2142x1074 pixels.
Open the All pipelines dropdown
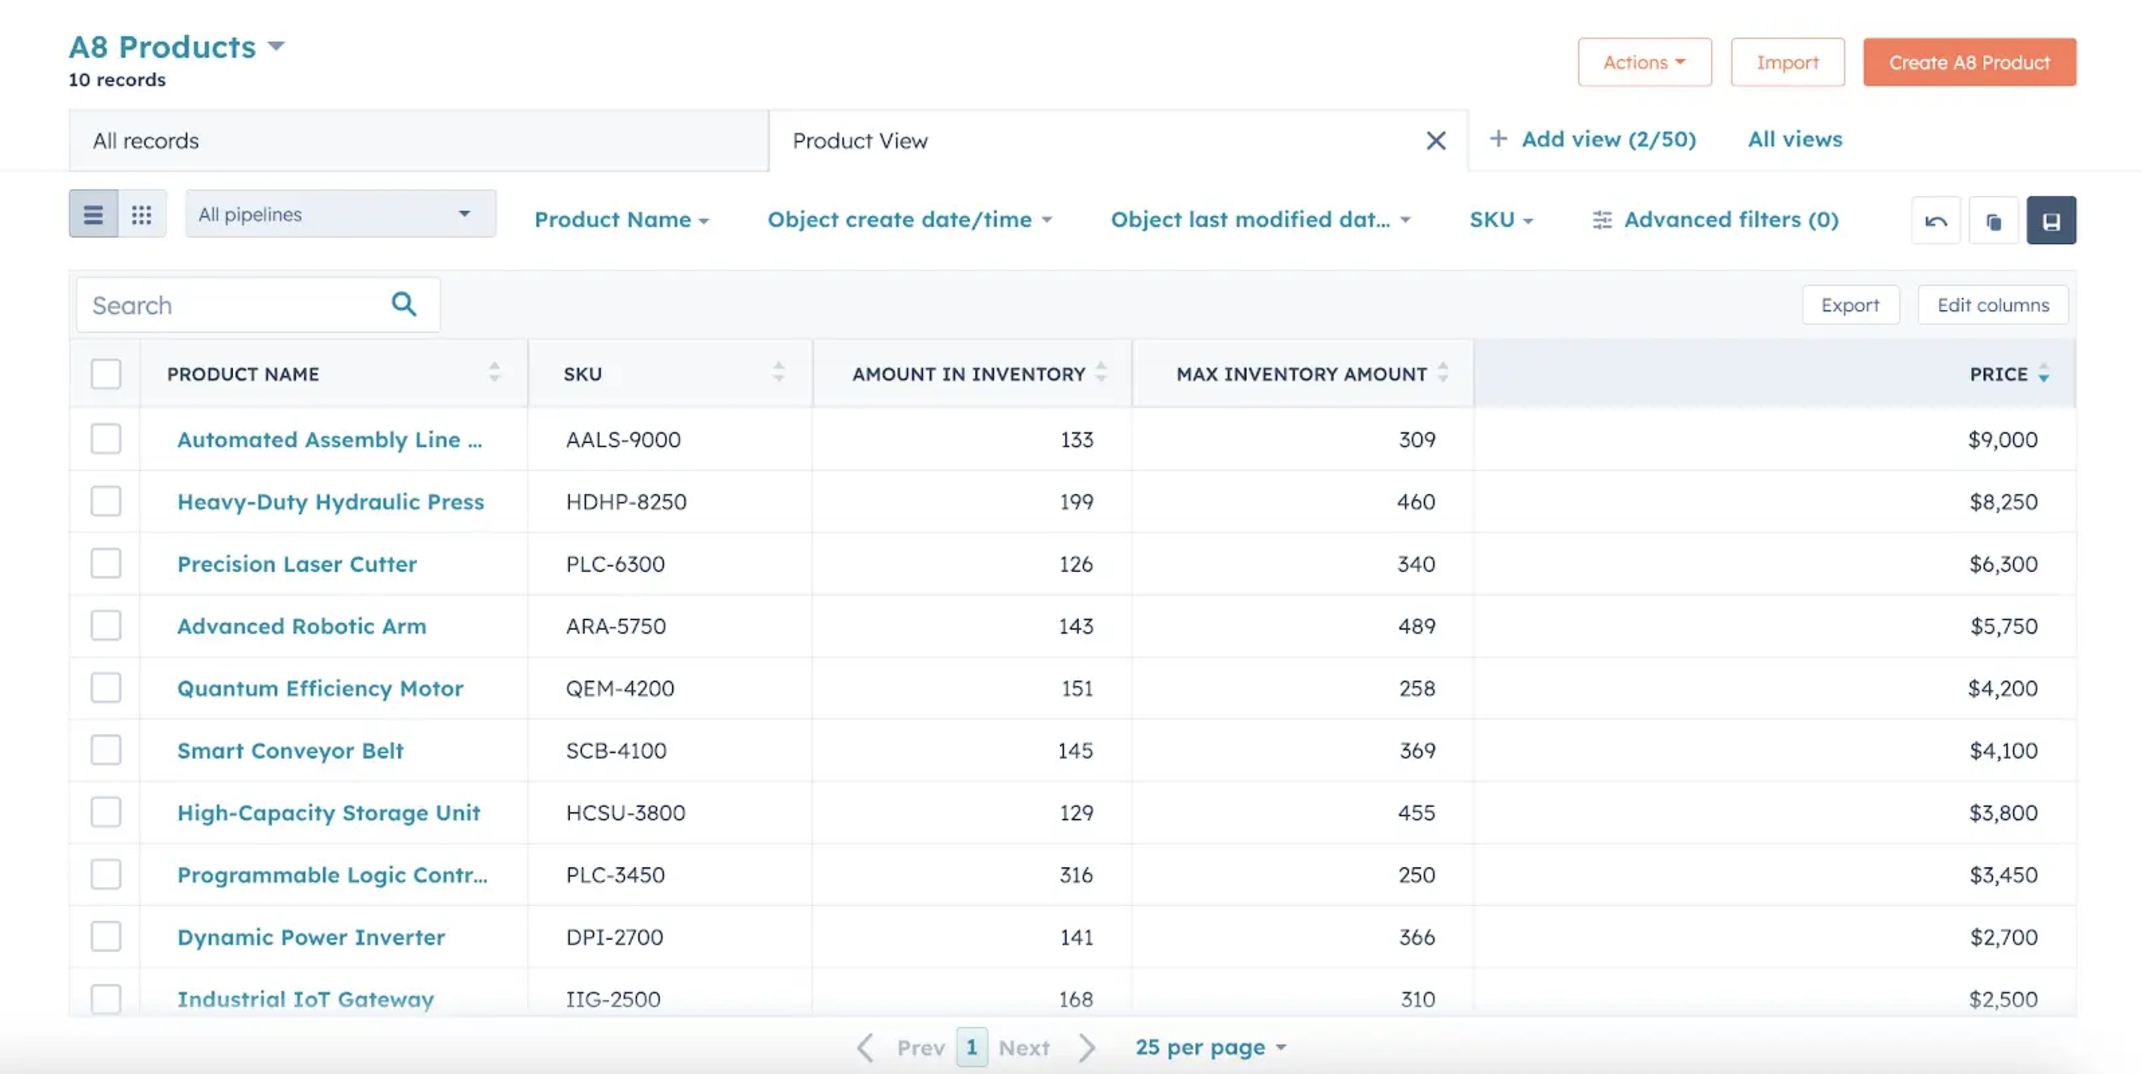pyautogui.click(x=340, y=214)
